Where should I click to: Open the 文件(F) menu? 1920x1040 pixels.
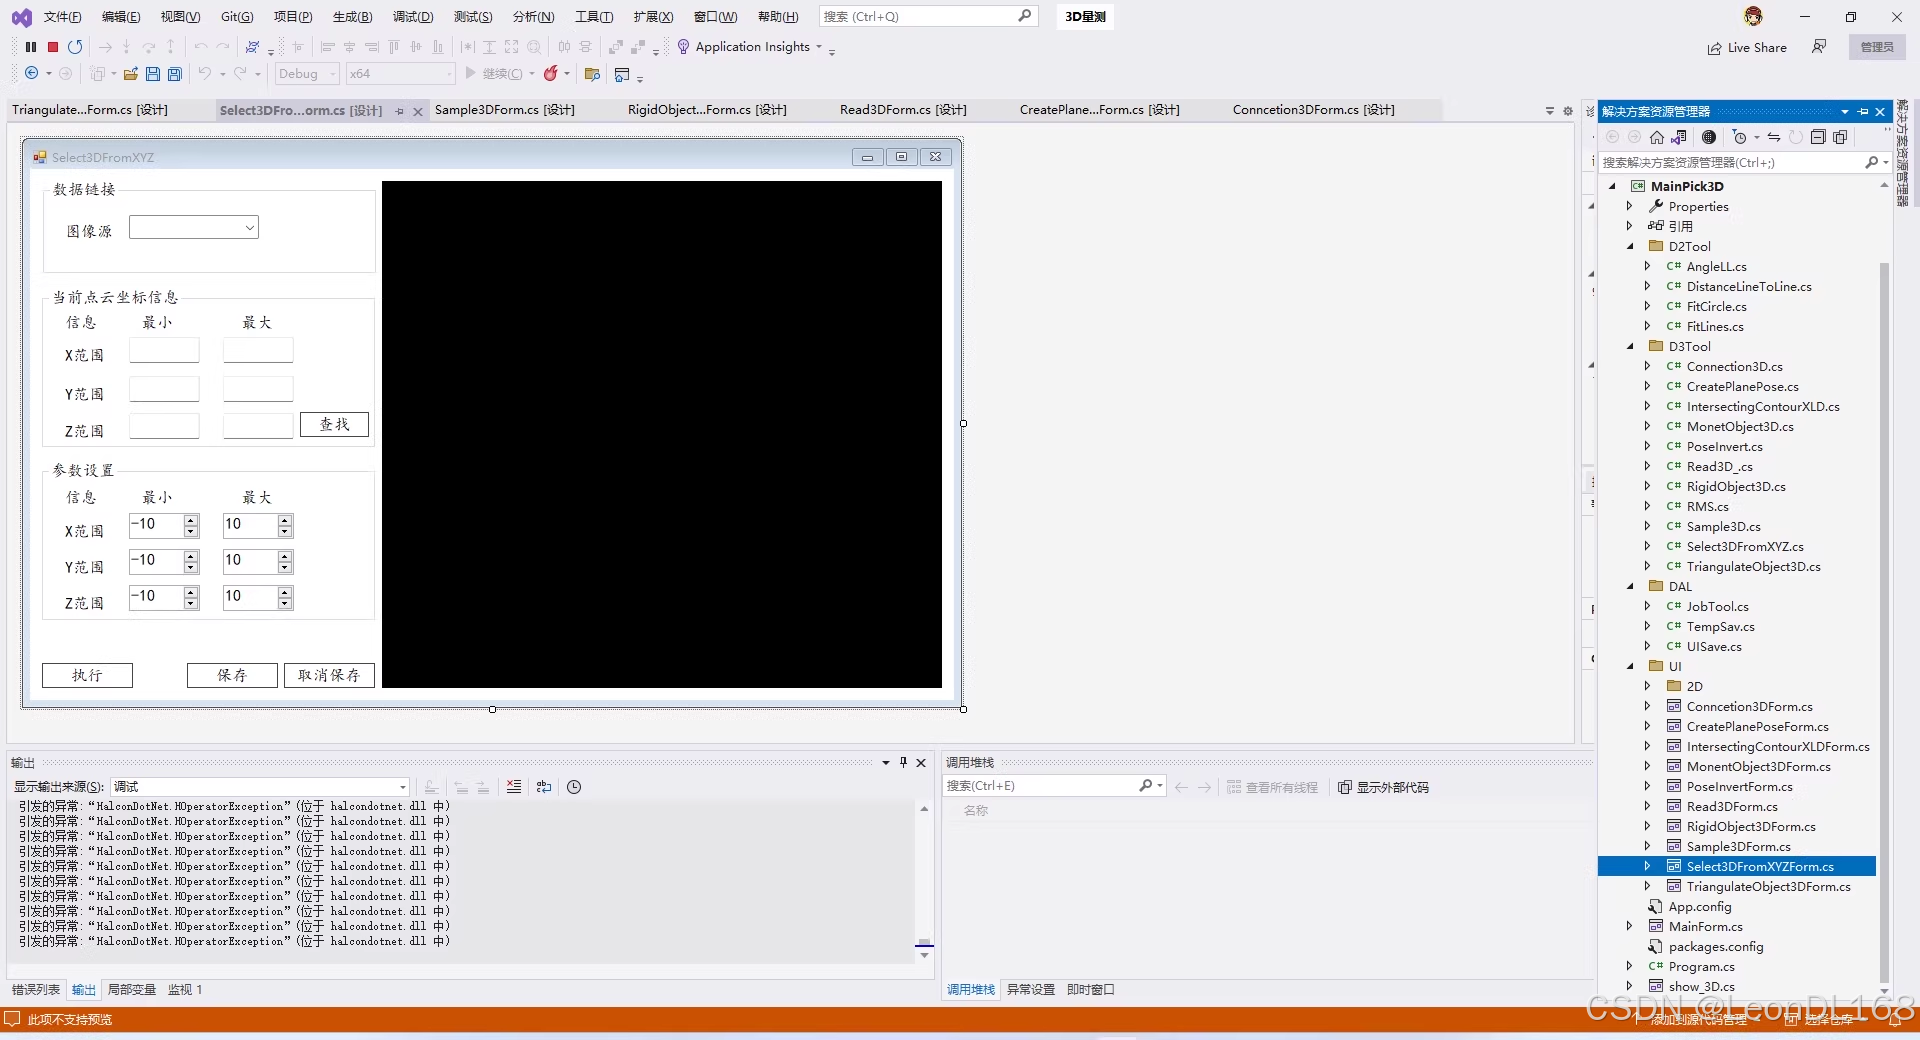[62, 17]
